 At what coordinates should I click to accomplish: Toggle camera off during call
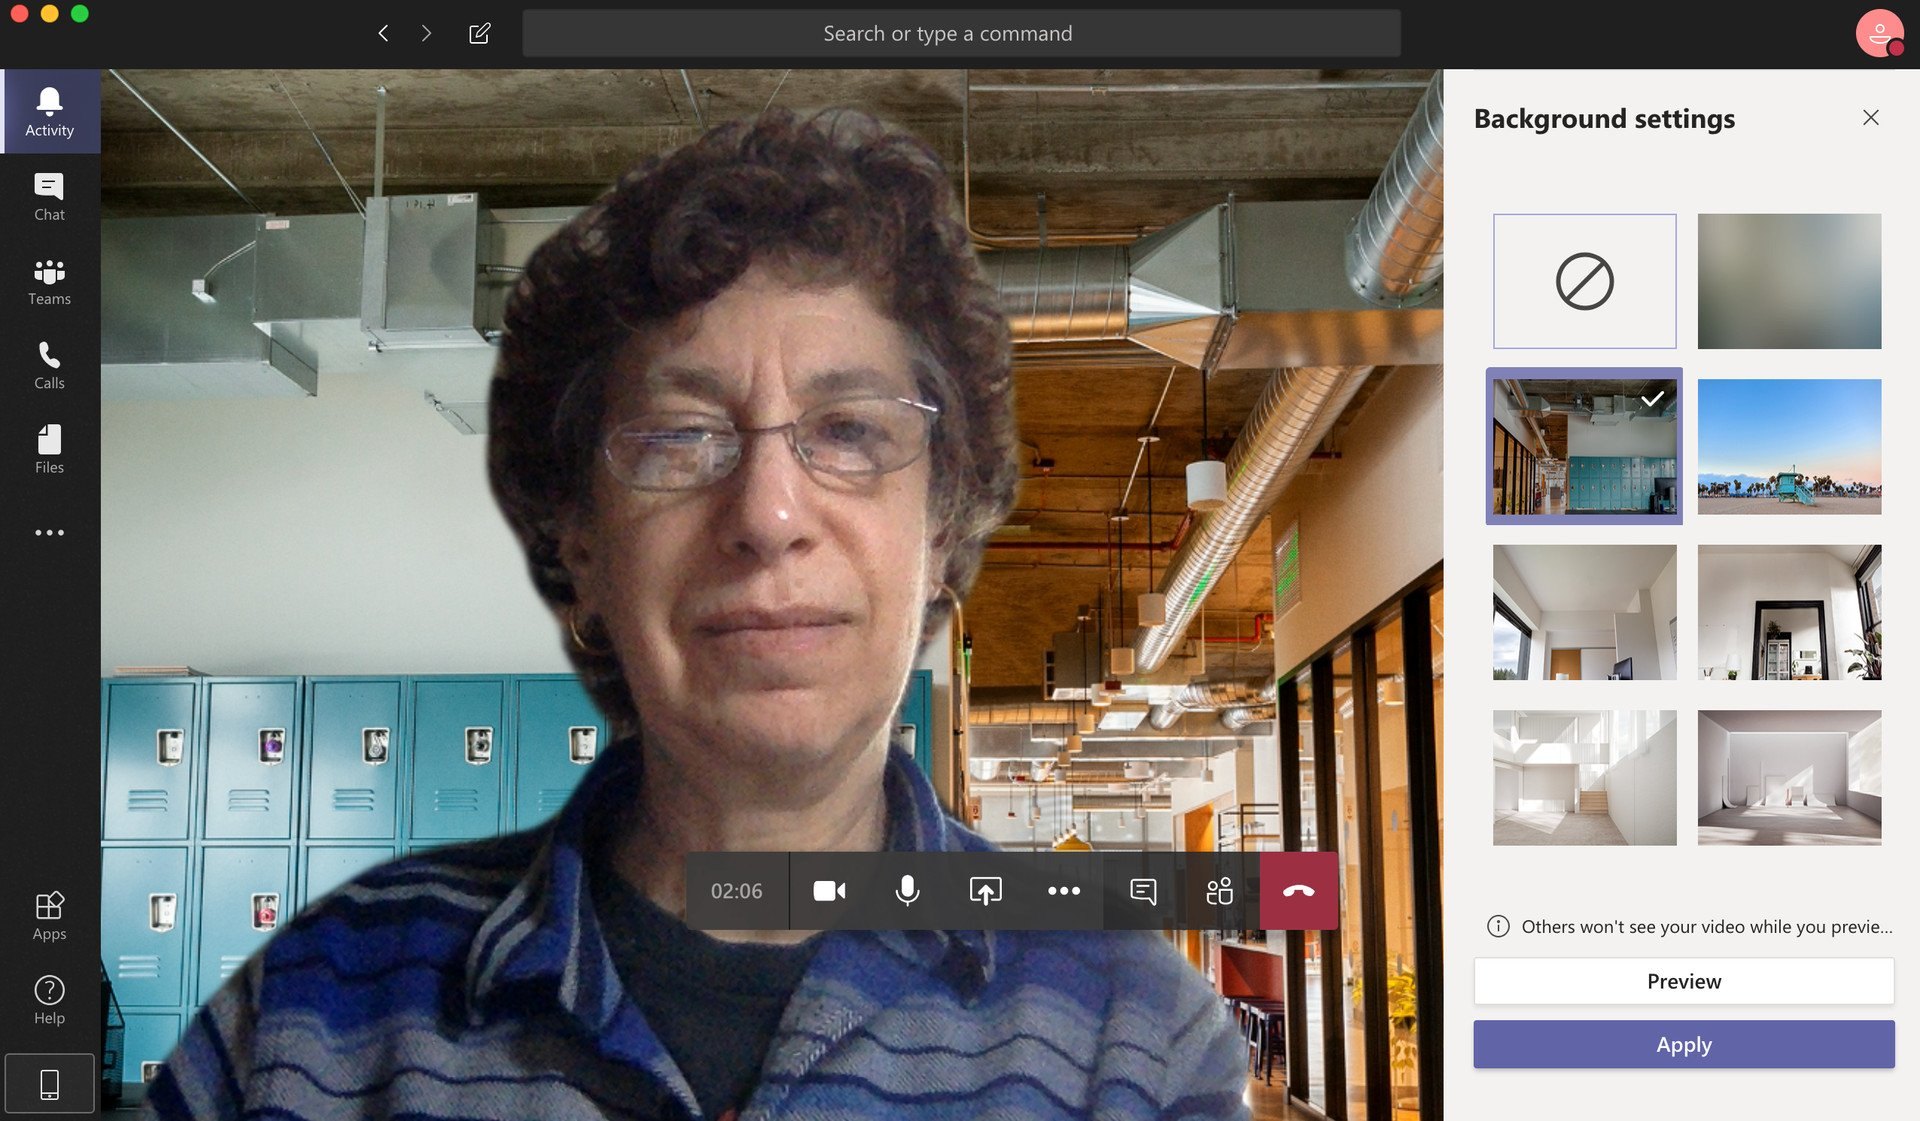click(827, 890)
